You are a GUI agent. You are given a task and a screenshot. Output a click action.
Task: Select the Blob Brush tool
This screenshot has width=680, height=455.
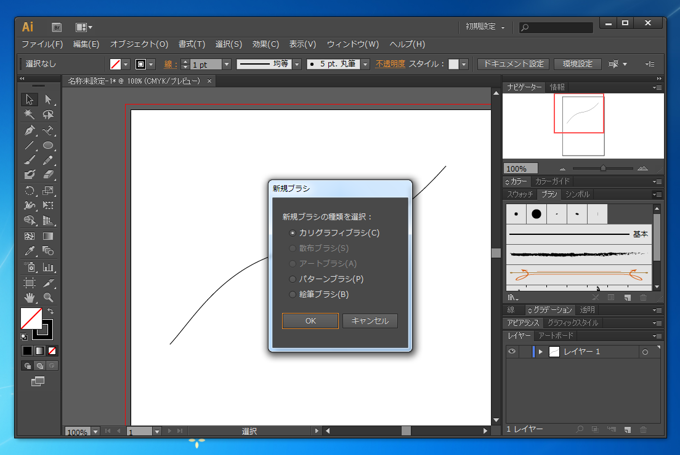(29, 175)
